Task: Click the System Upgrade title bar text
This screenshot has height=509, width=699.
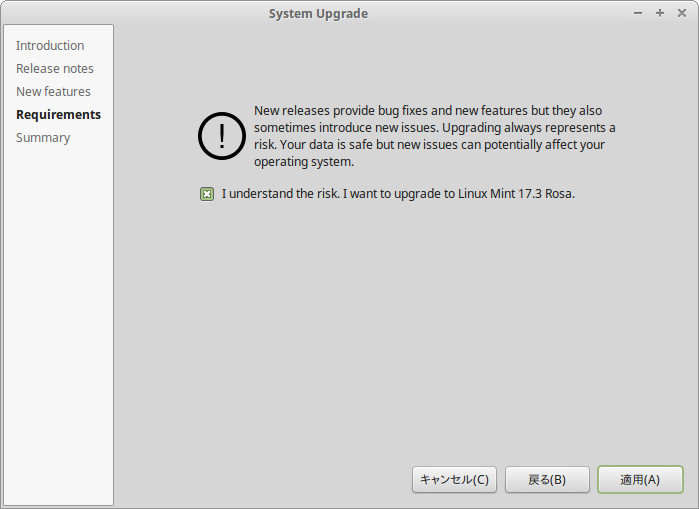Action: pos(318,14)
